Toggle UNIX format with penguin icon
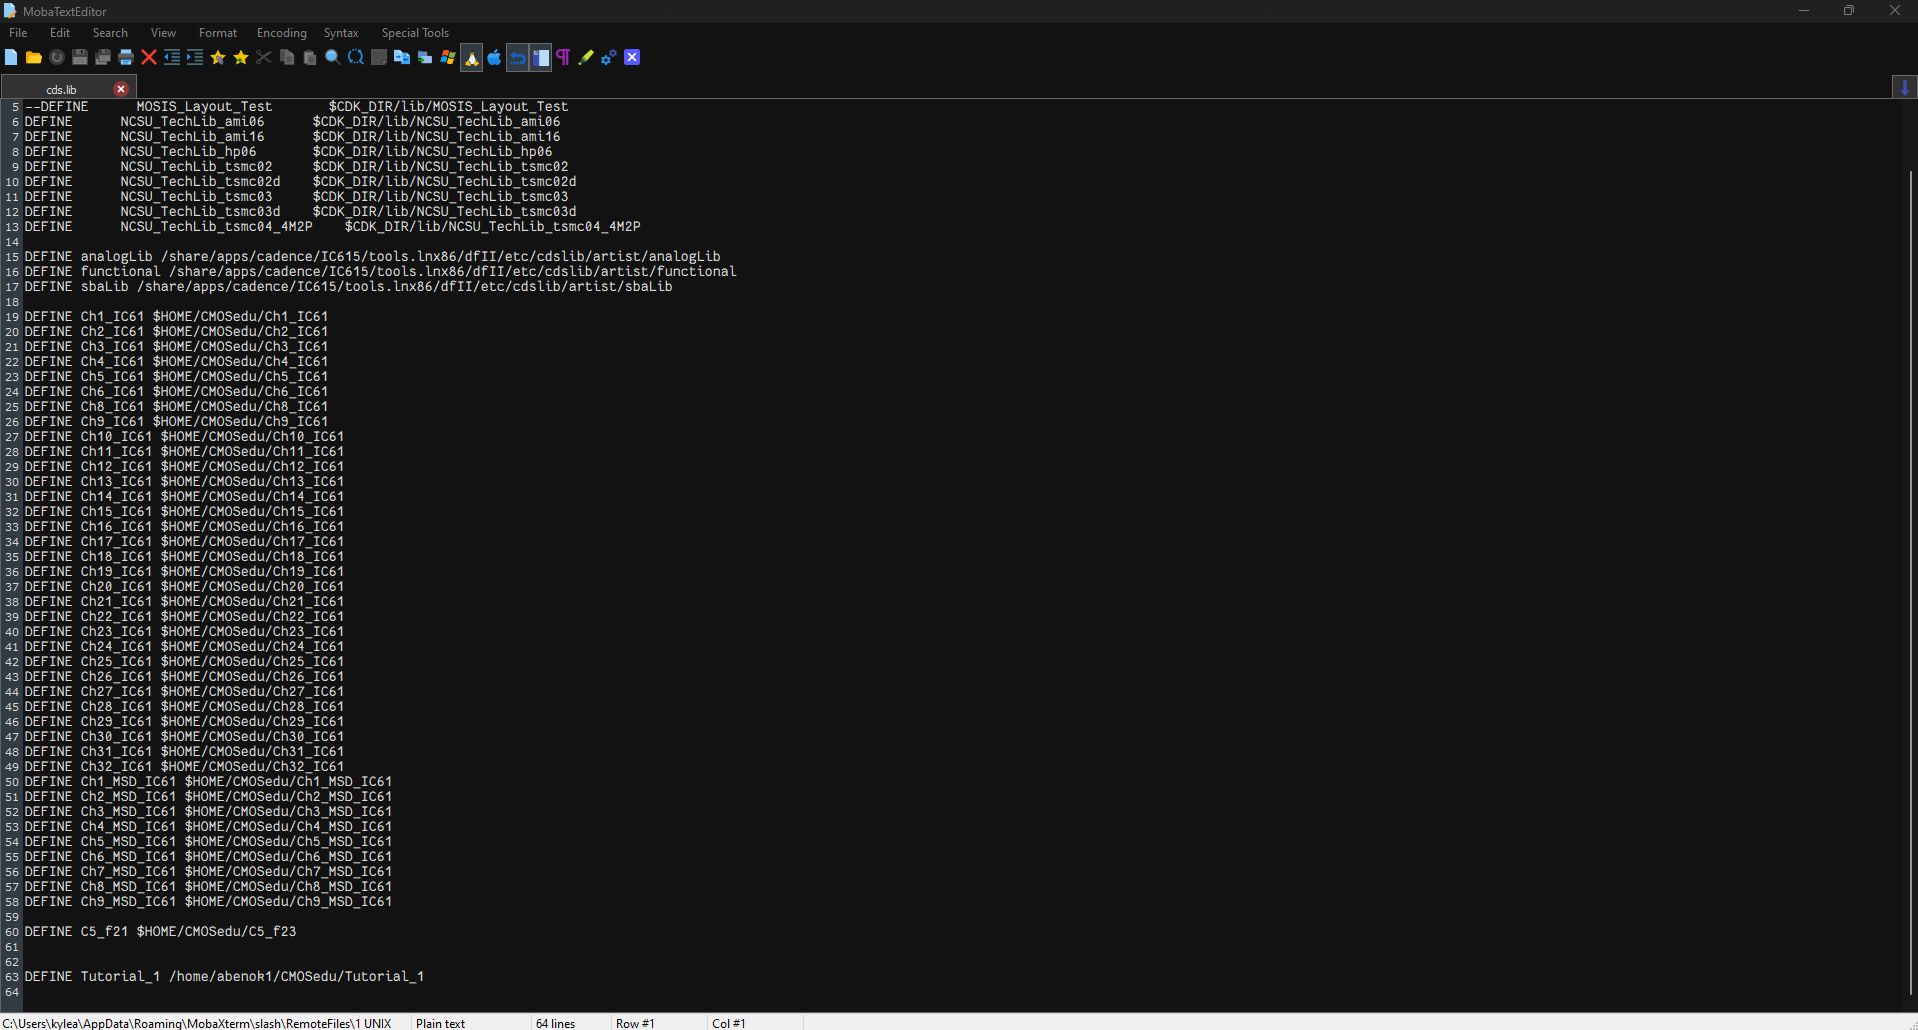Viewport: 1918px width, 1030px height. click(471, 57)
